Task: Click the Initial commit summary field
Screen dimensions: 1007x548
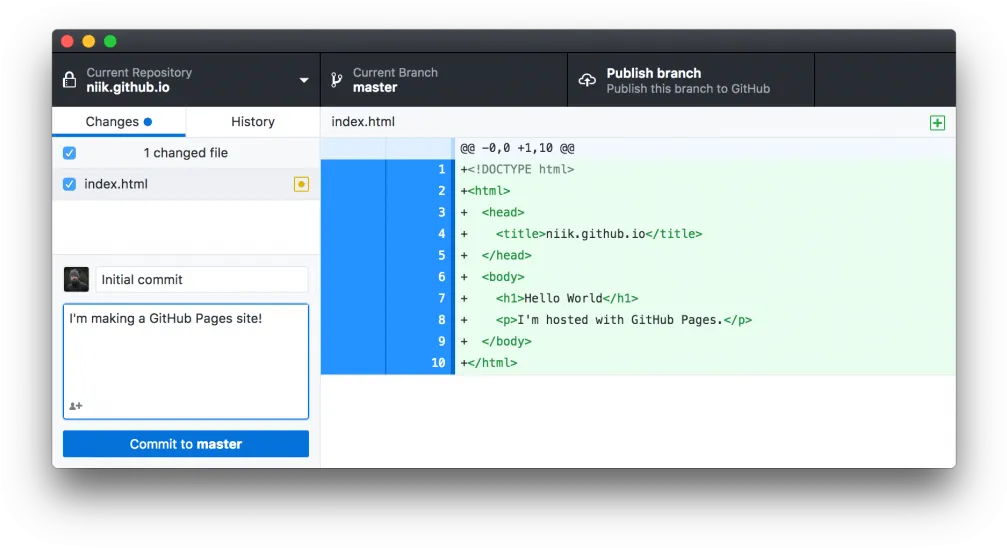Action: click(x=202, y=279)
